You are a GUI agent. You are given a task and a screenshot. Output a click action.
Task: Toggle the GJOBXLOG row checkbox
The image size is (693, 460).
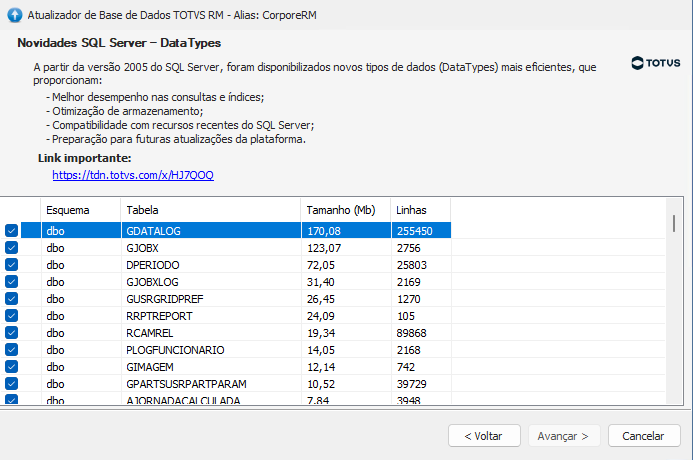point(11,281)
